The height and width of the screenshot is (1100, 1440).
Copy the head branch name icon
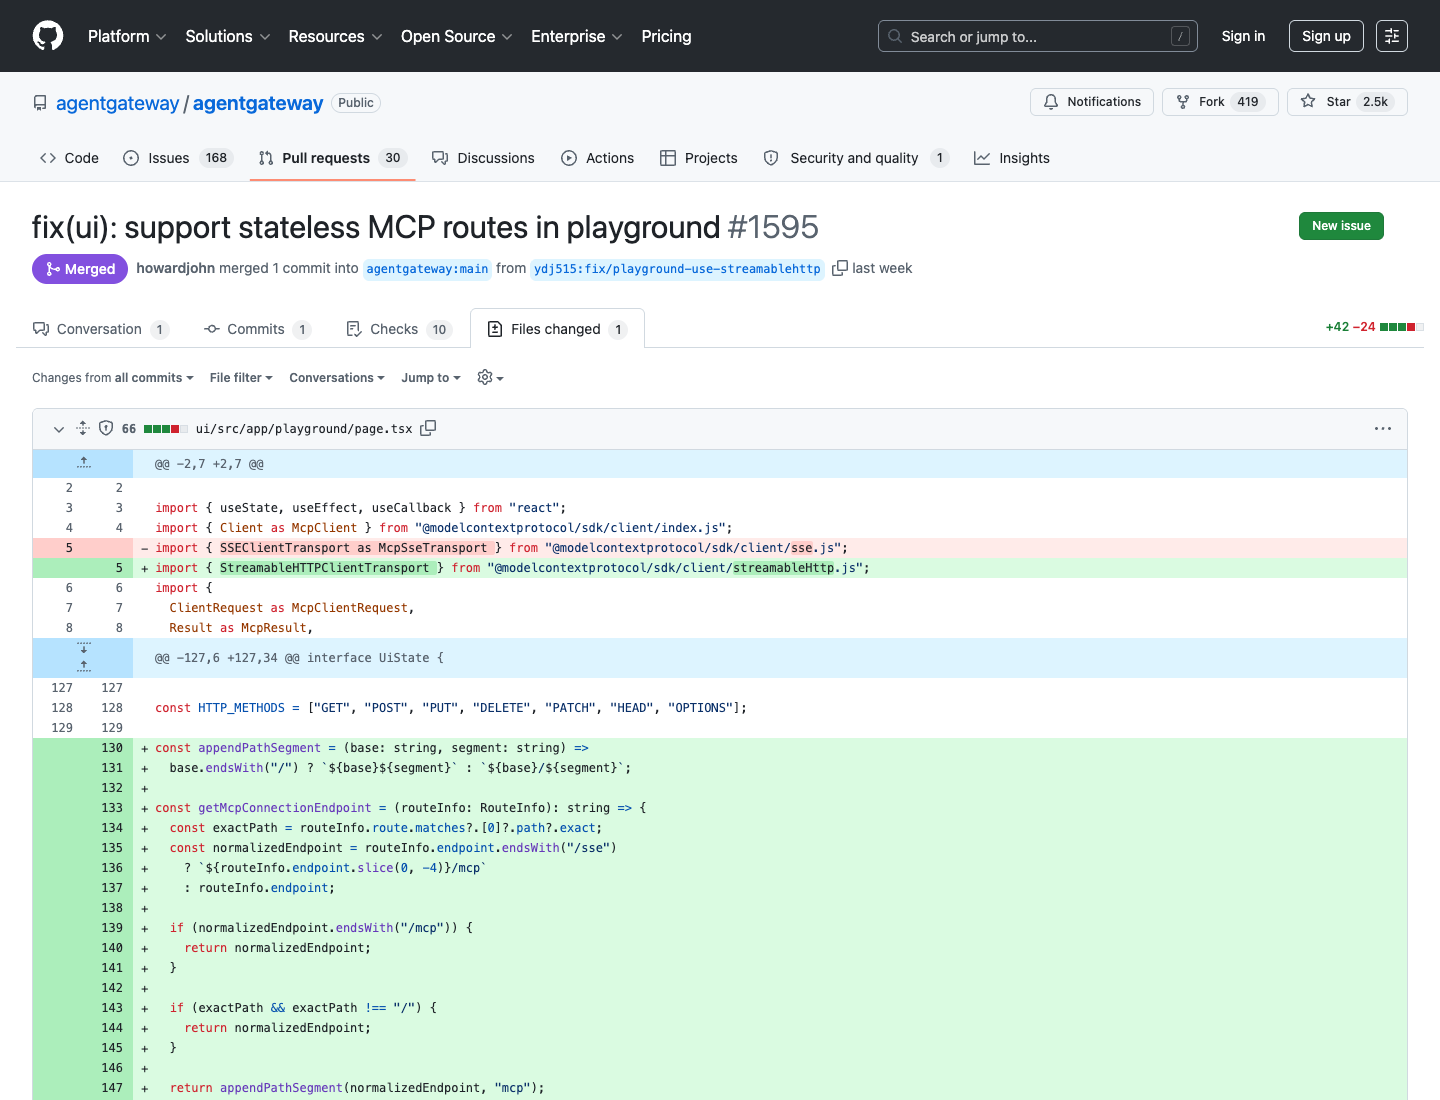click(840, 268)
